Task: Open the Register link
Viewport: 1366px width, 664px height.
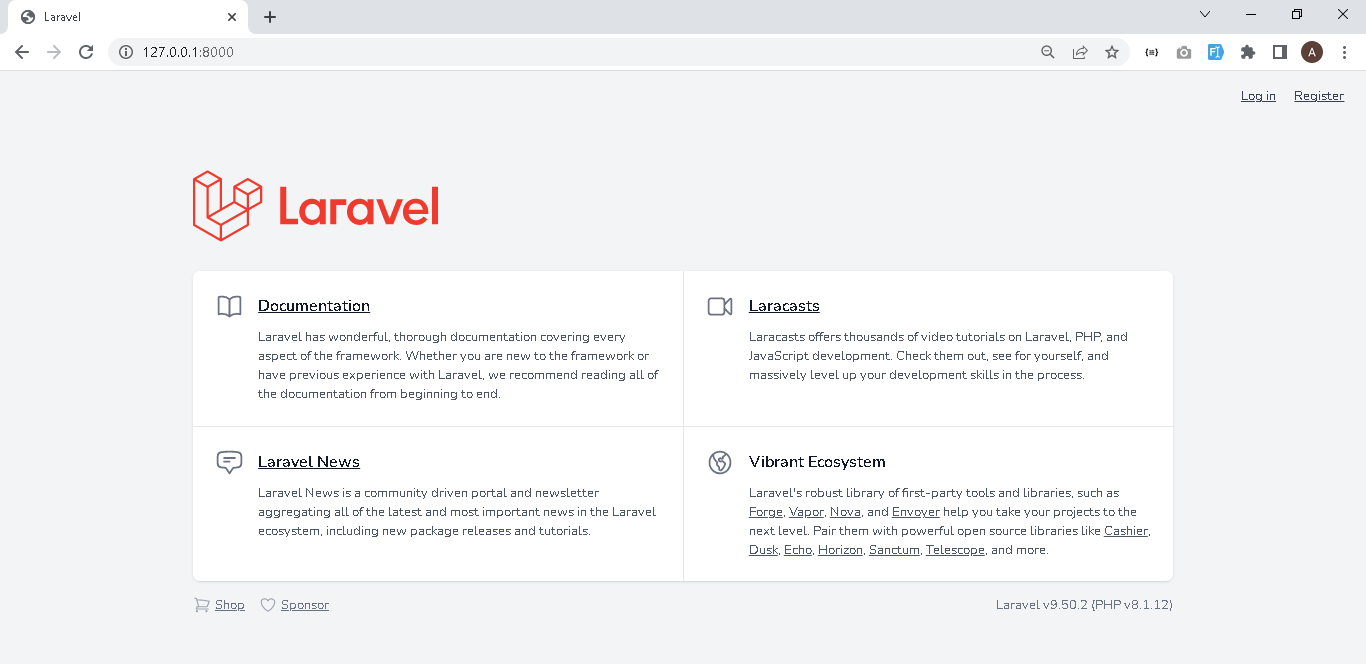Action: click(x=1318, y=96)
